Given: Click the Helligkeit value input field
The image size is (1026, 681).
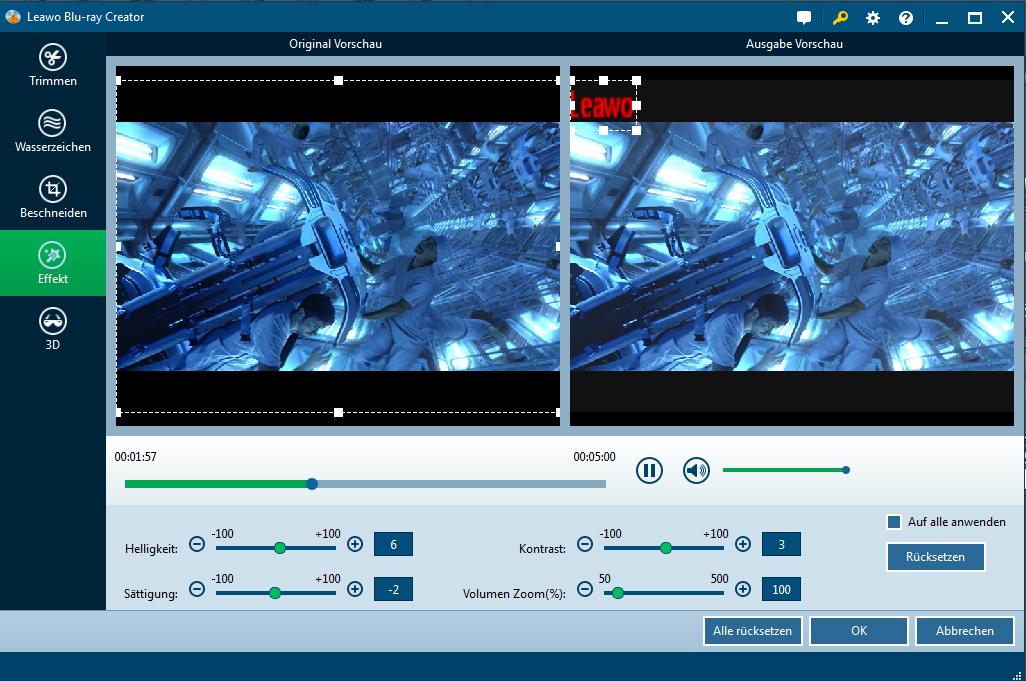Looking at the screenshot, I should [x=393, y=545].
